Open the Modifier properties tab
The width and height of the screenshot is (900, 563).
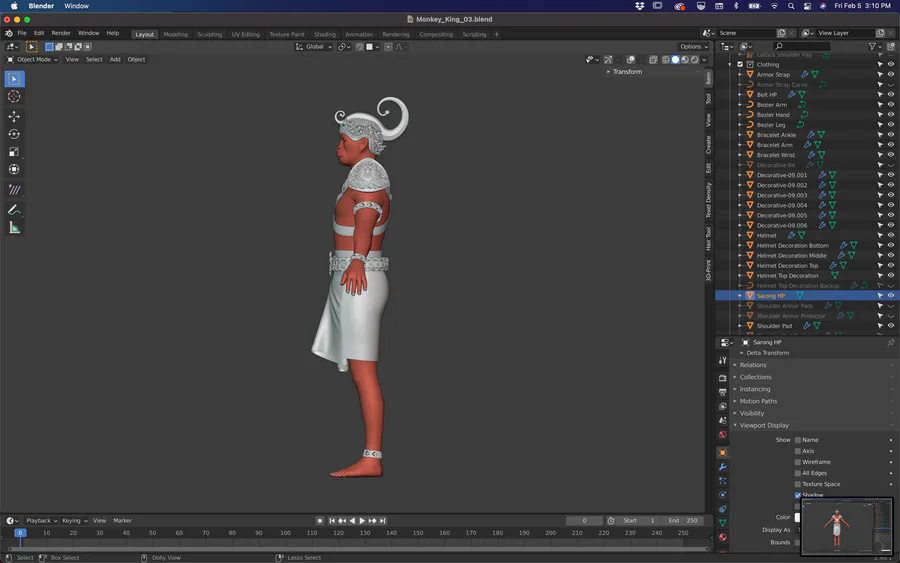(x=723, y=467)
